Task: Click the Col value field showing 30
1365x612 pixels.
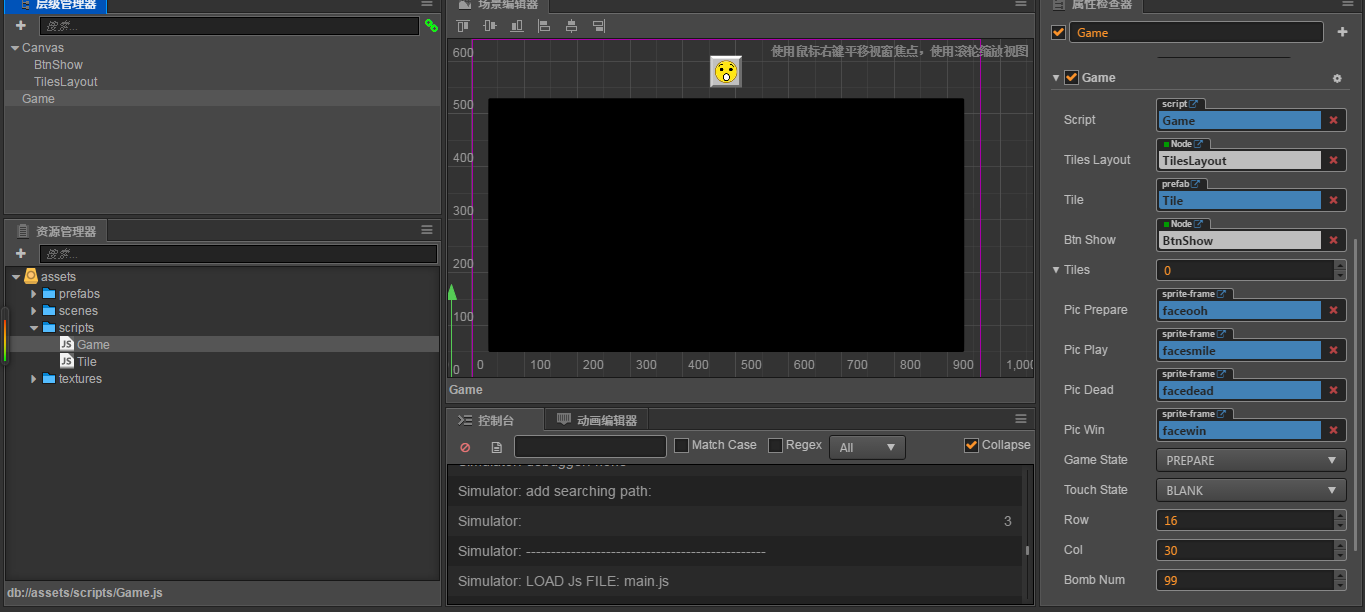Action: point(1245,550)
